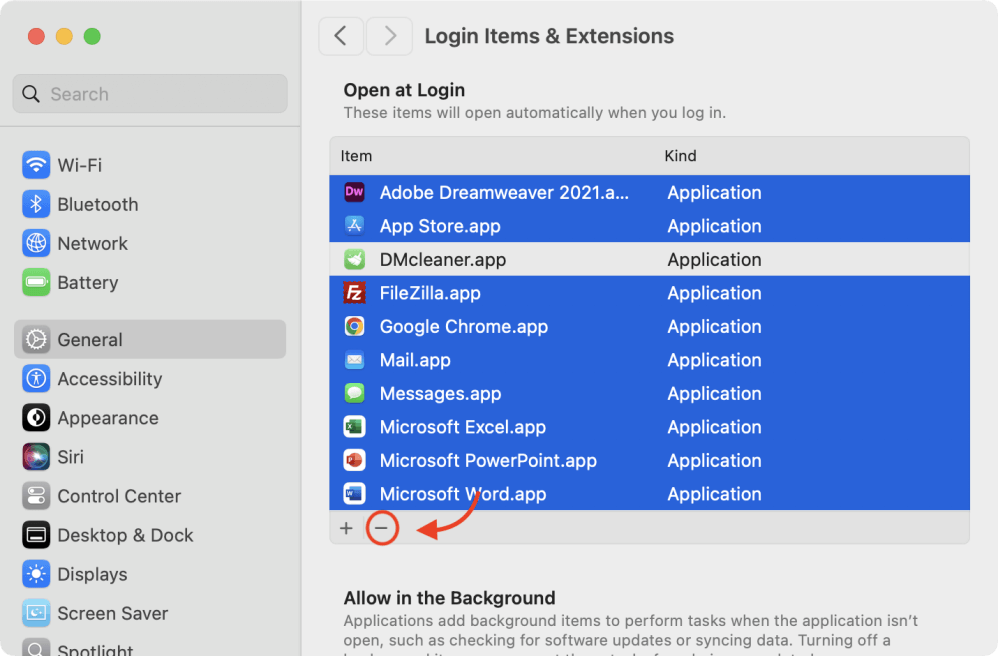This screenshot has width=998, height=656.
Task: Click the Adobe Dreamweaver app icon
Action: click(x=354, y=192)
